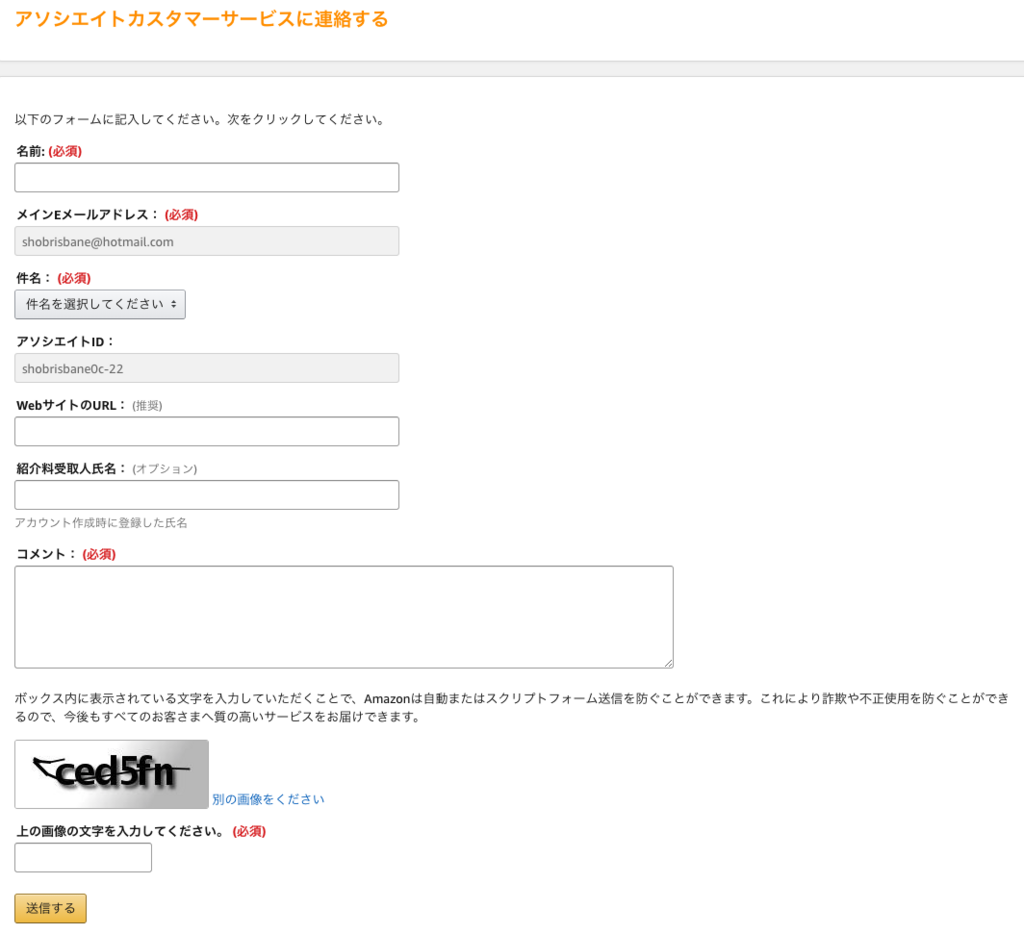Screen dimensions: 1024x934
Task: Click the WebサイトのURL label
Action: [71, 405]
